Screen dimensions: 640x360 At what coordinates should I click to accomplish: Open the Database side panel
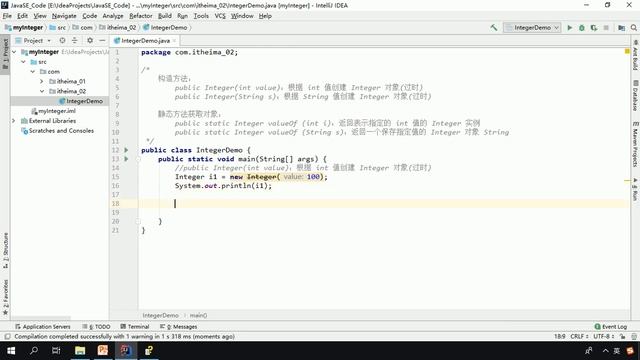(x=635, y=96)
